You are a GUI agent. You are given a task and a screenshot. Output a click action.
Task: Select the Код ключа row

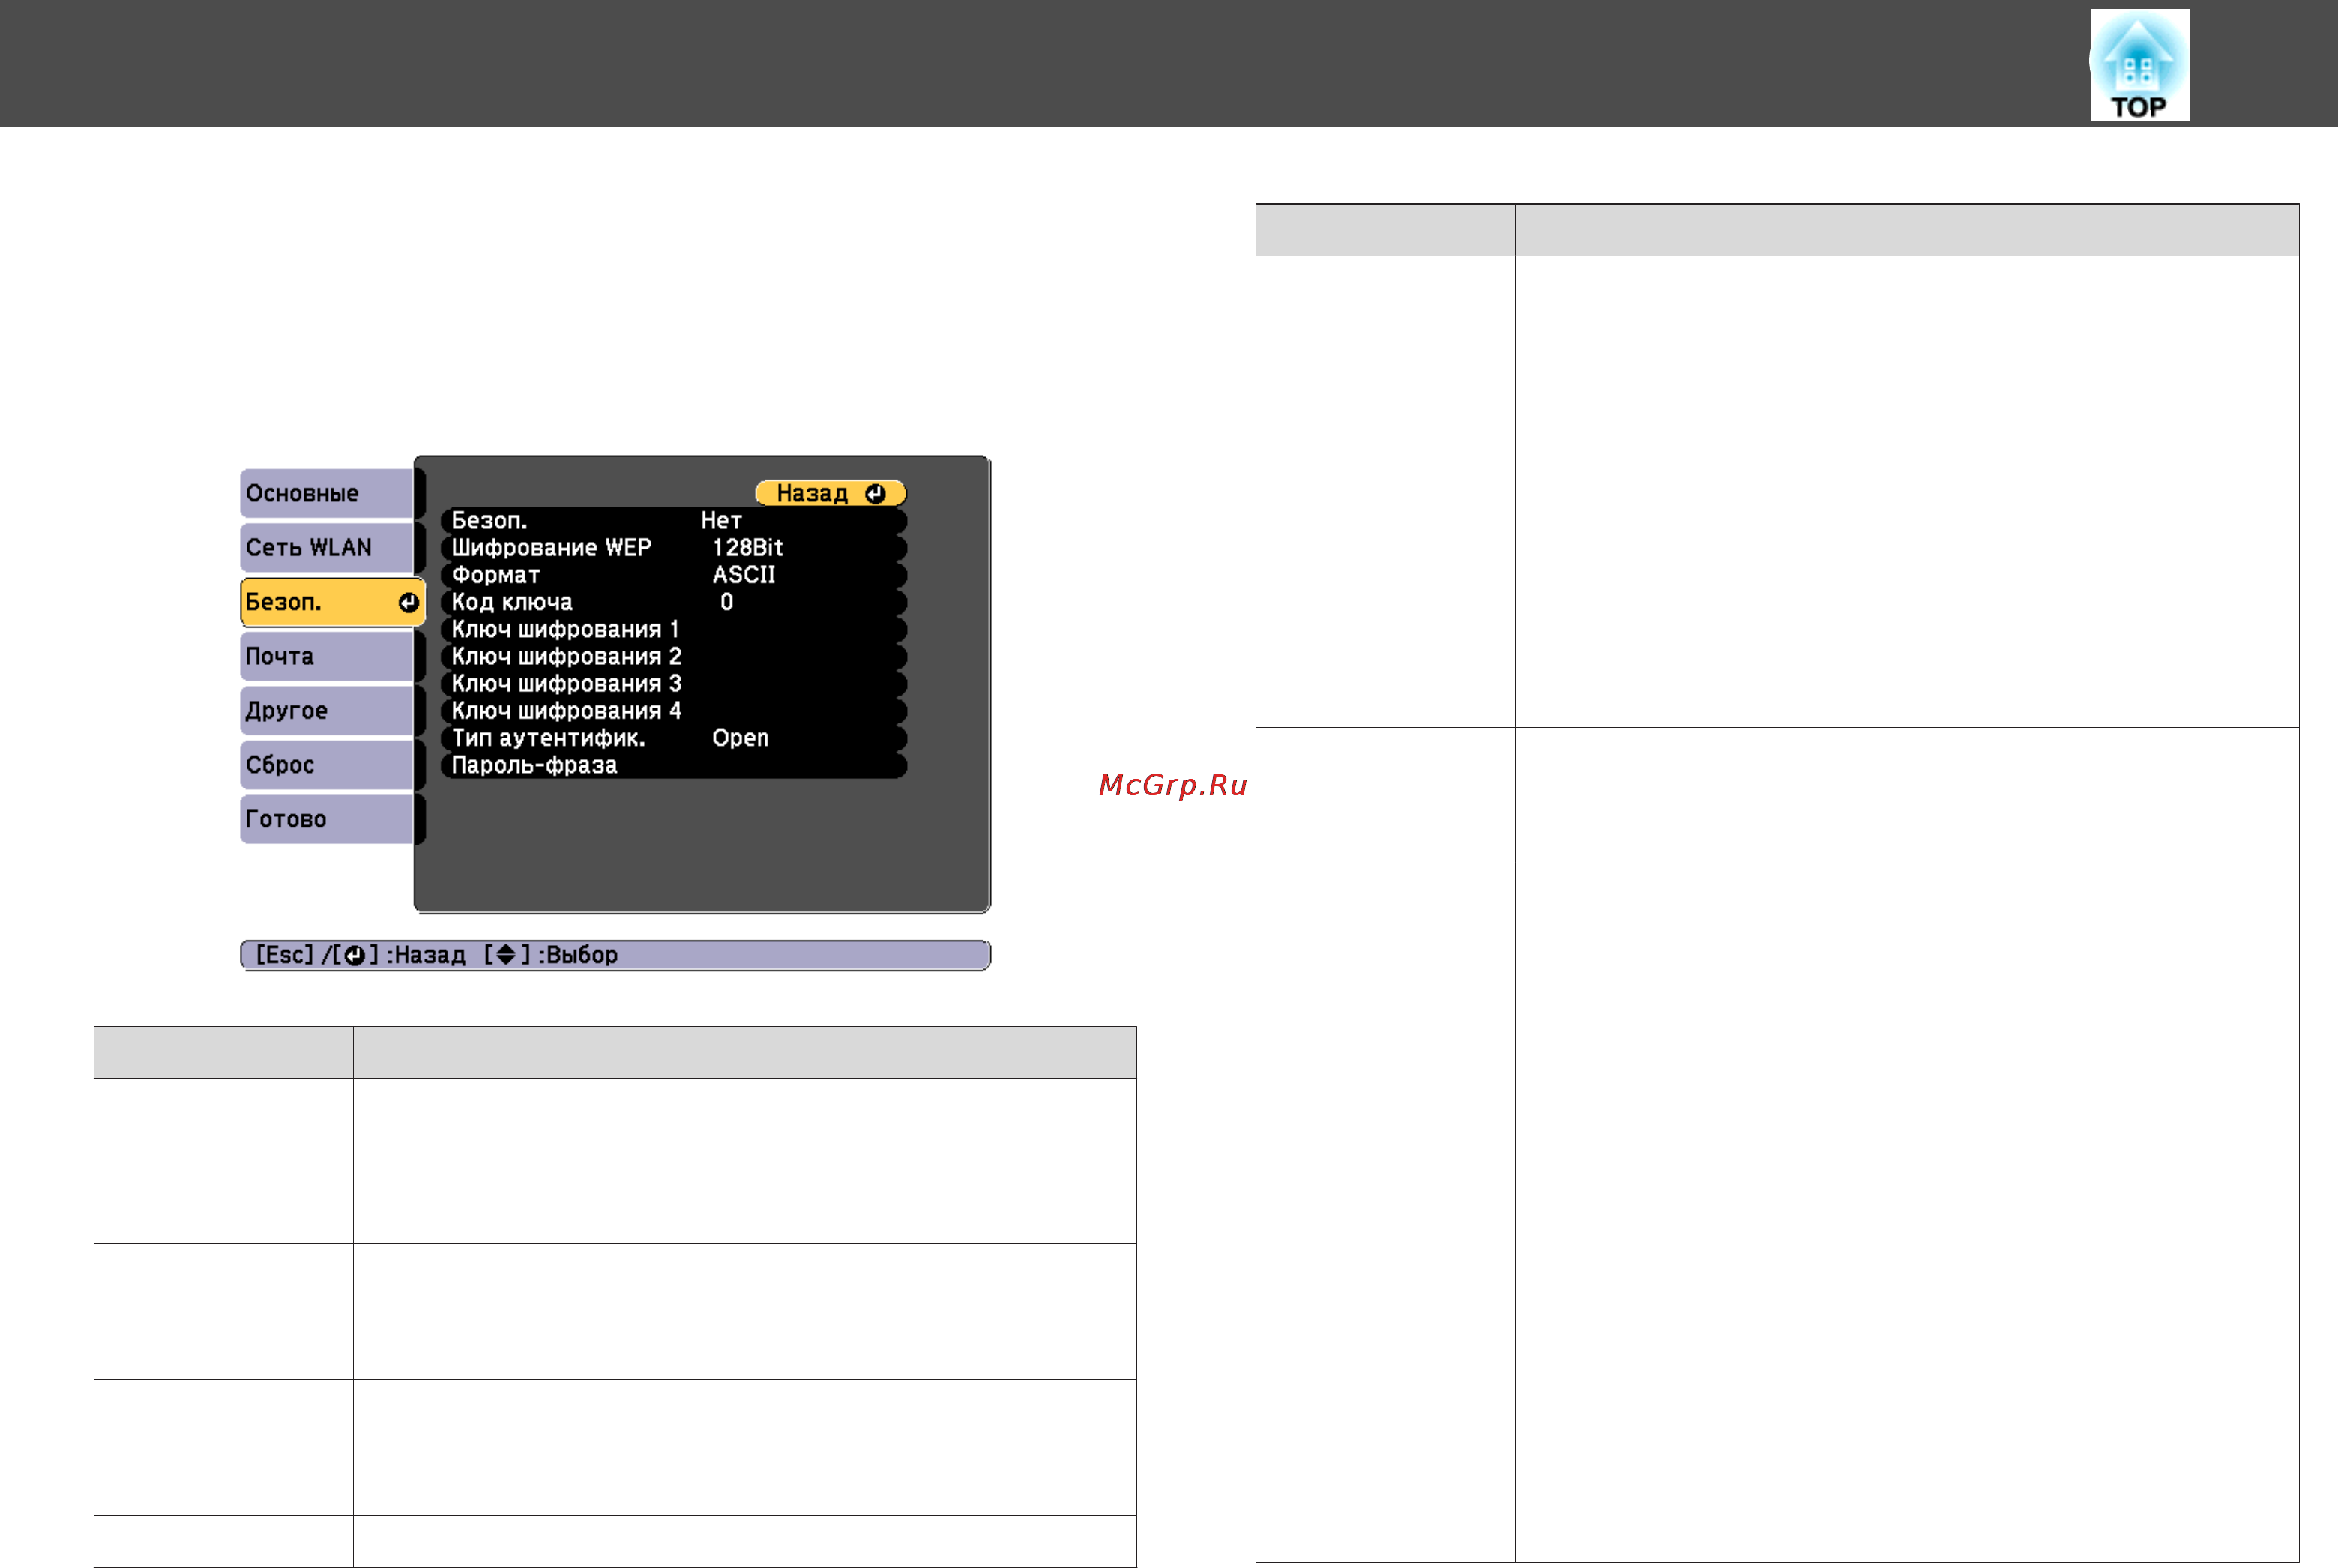[674, 602]
